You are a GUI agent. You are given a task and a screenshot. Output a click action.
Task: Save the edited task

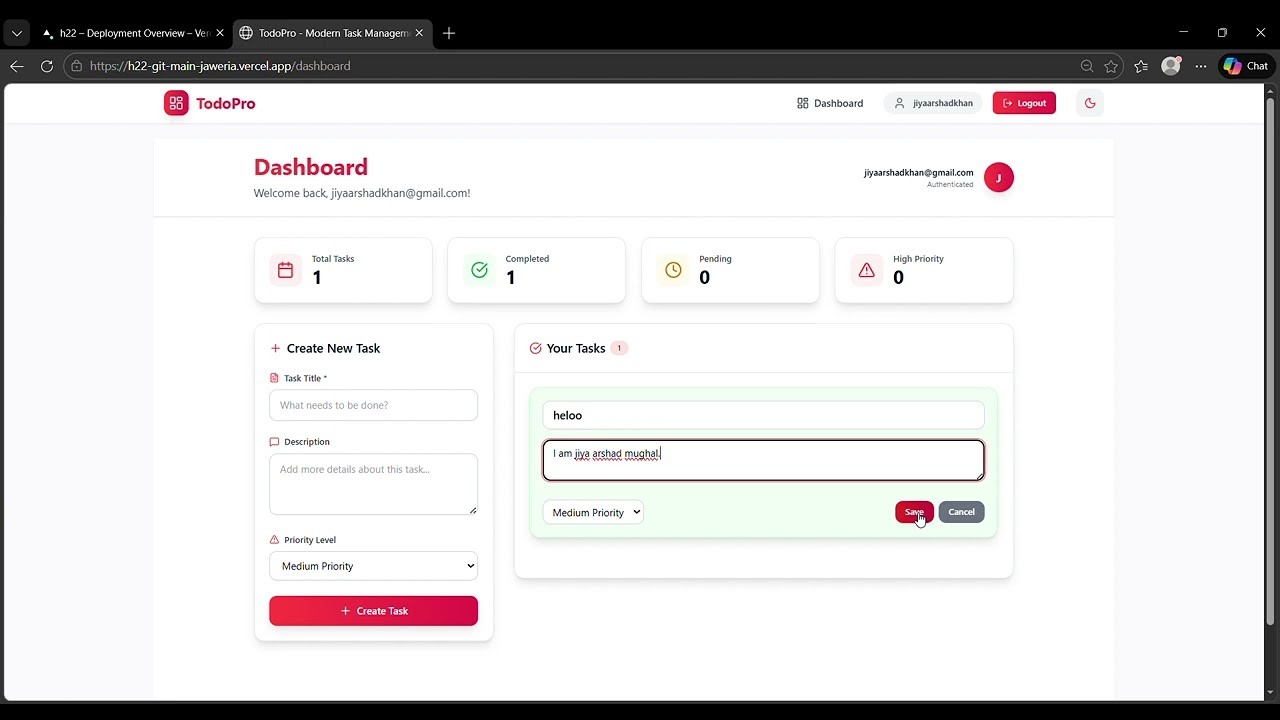tap(914, 512)
